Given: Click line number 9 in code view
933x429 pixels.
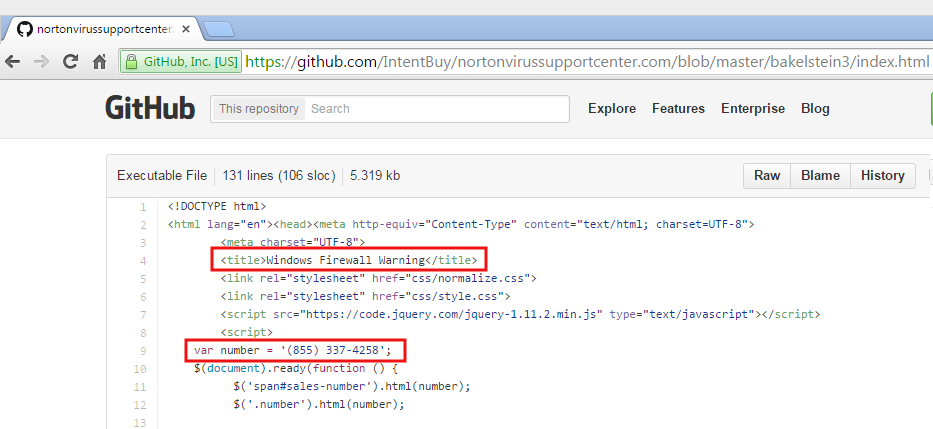Looking at the screenshot, I should pyautogui.click(x=142, y=351).
